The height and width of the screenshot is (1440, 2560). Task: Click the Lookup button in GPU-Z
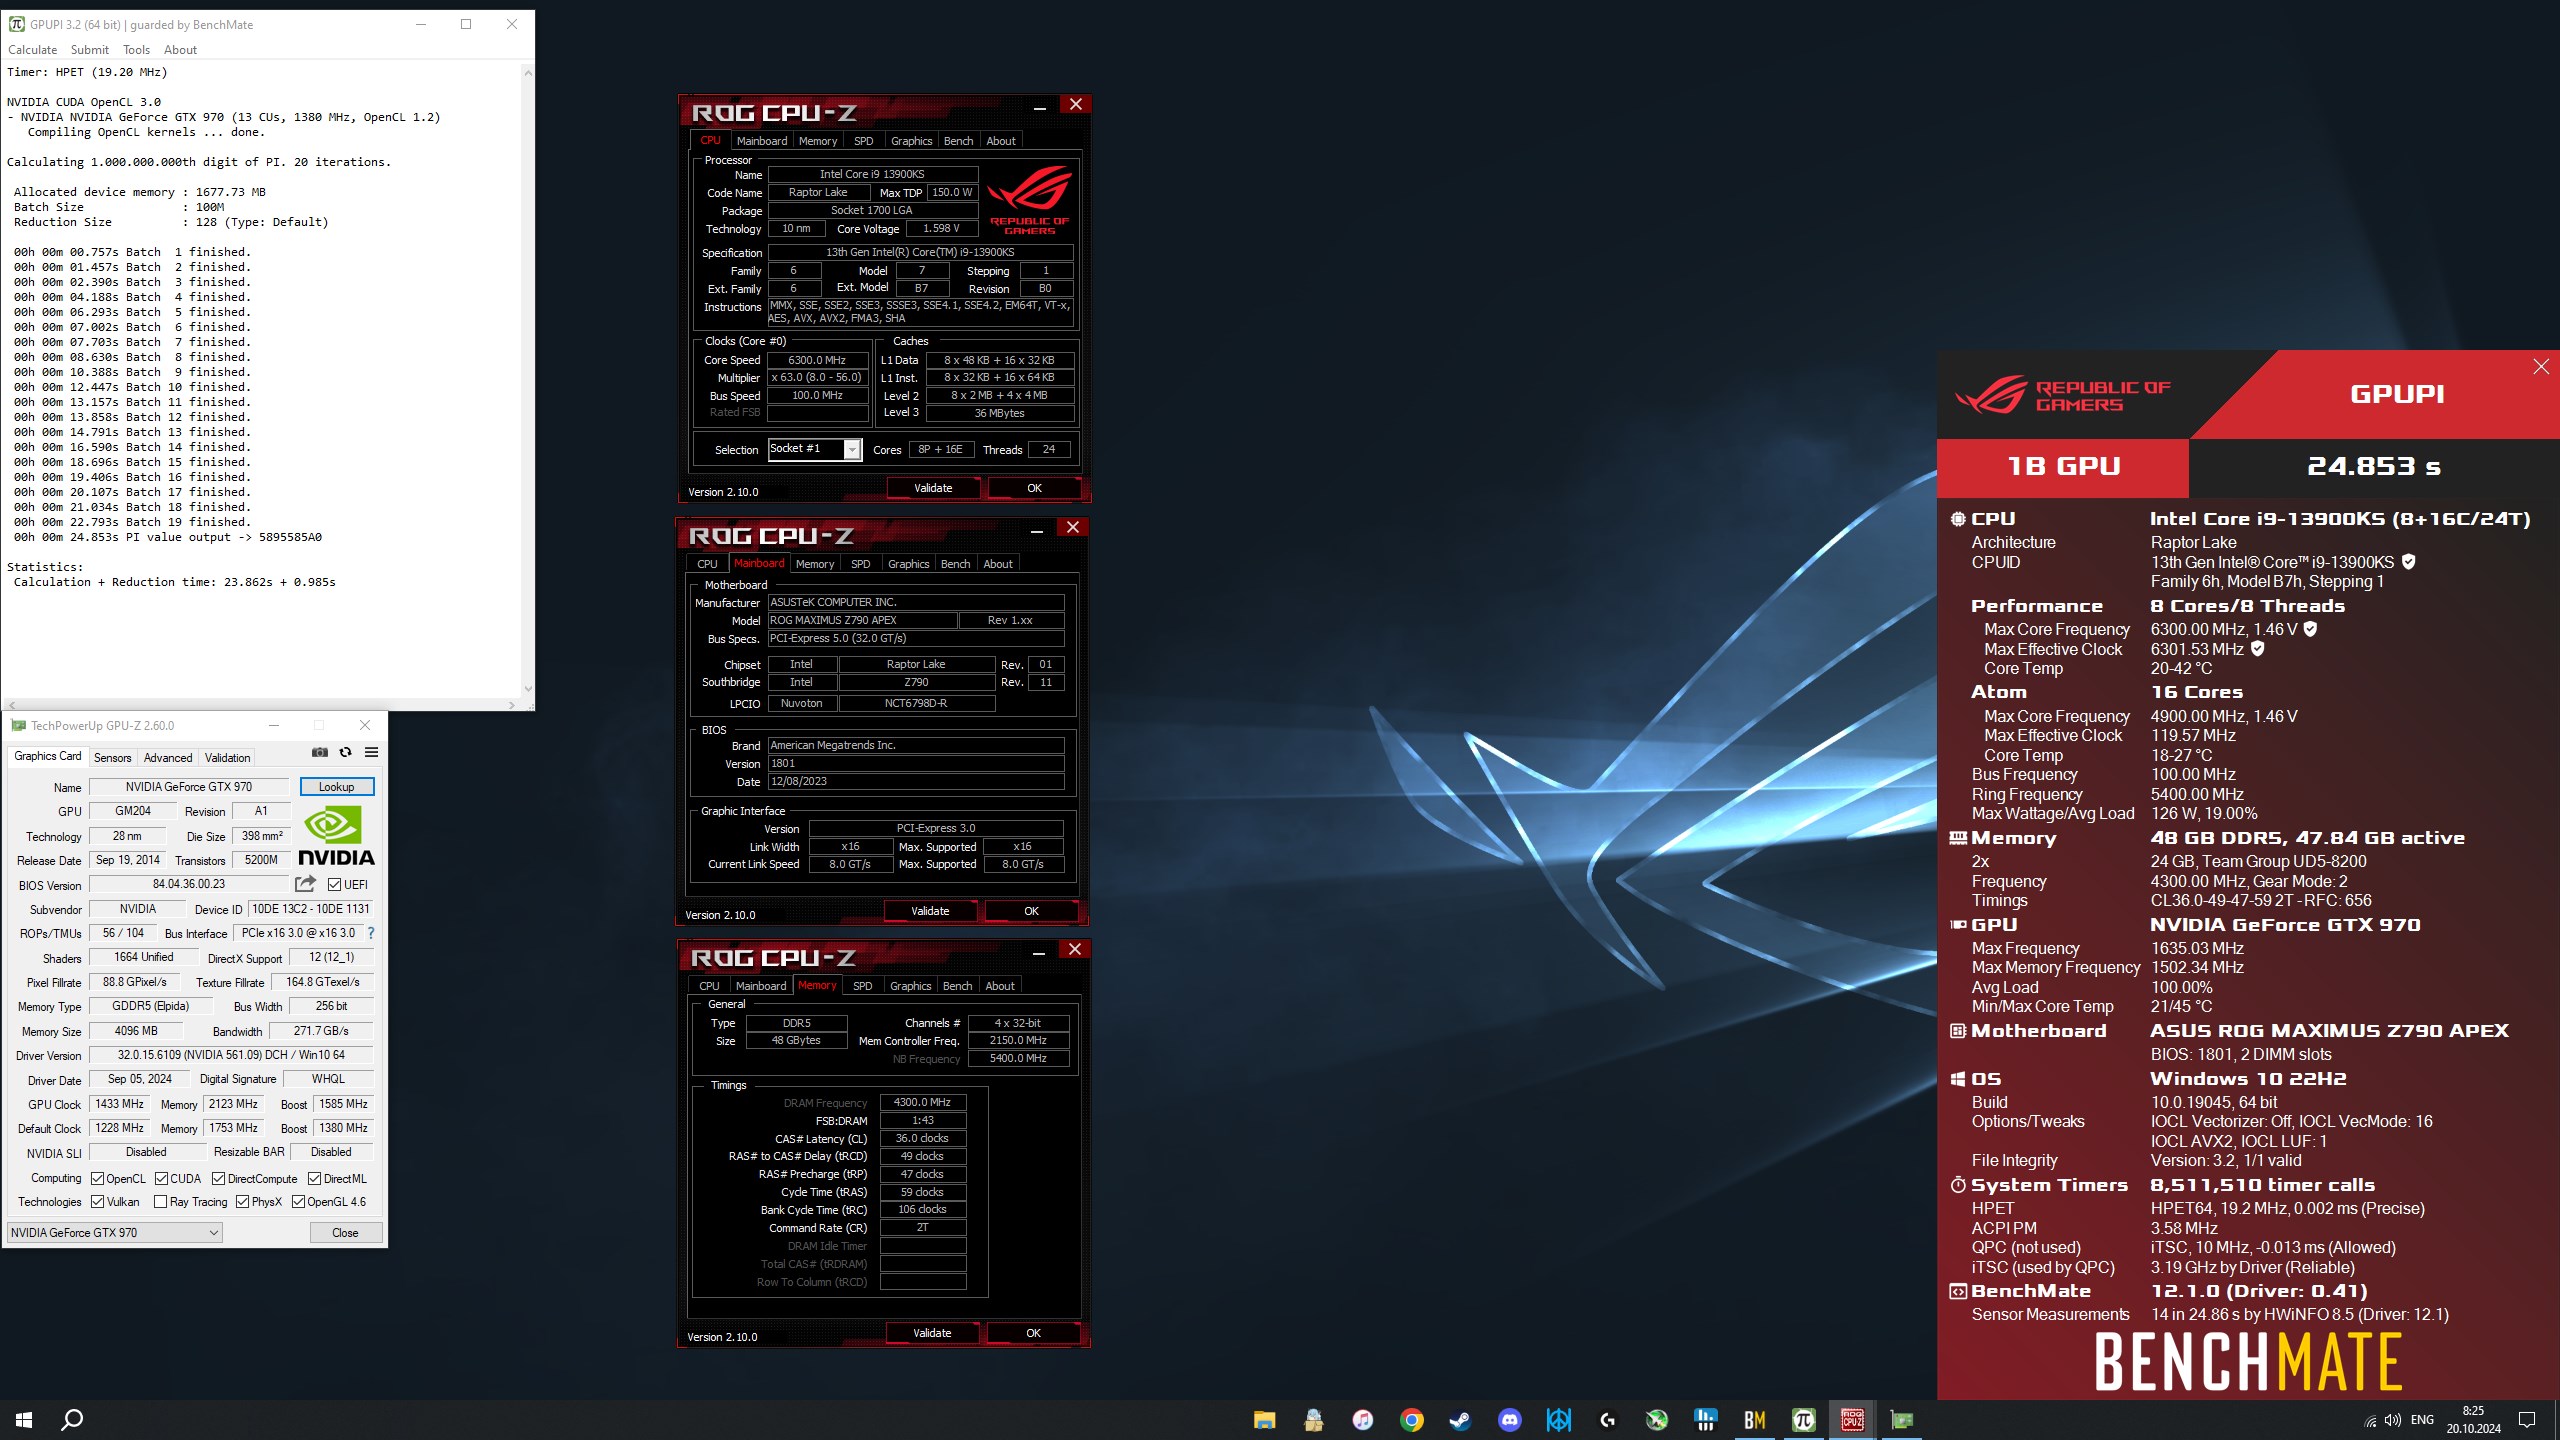337,787
